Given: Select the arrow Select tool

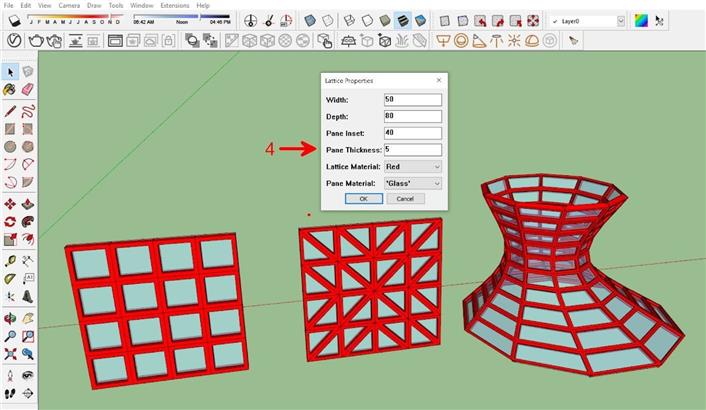Looking at the screenshot, I should pos(10,72).
